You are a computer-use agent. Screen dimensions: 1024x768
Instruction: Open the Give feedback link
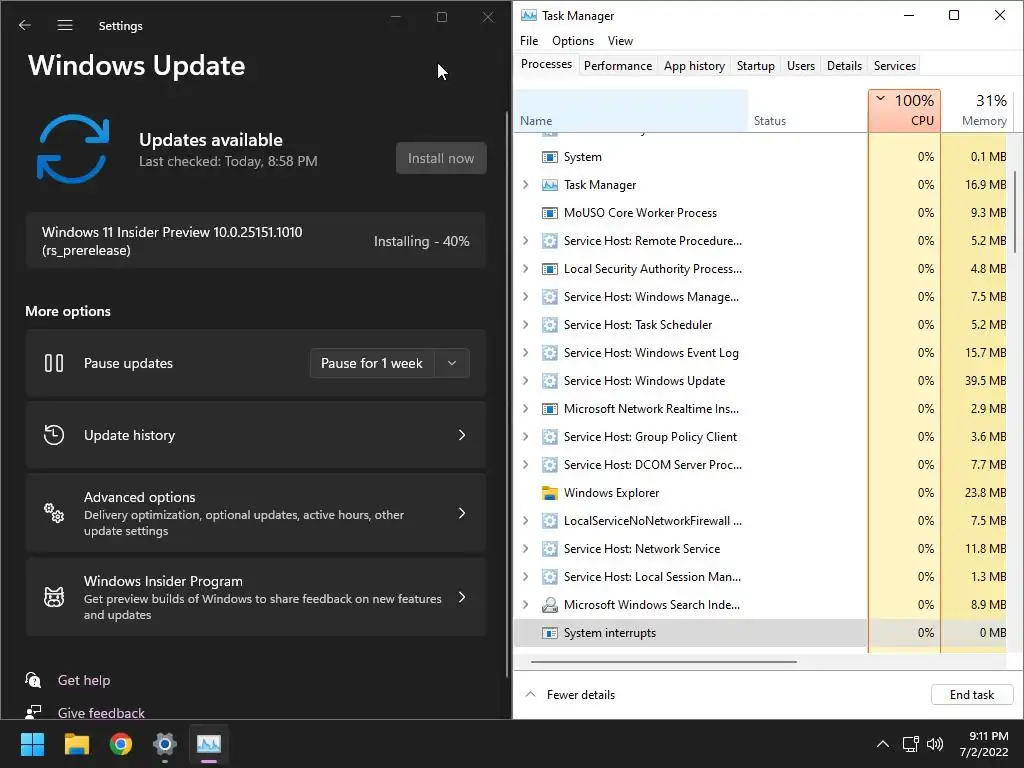(101, 713)
